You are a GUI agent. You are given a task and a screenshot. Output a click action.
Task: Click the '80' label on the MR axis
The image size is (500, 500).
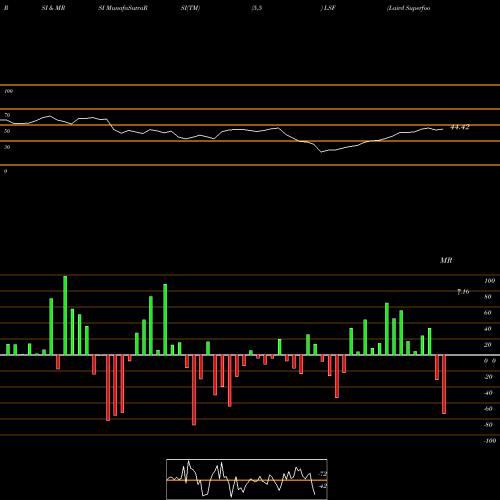(488, 297)
